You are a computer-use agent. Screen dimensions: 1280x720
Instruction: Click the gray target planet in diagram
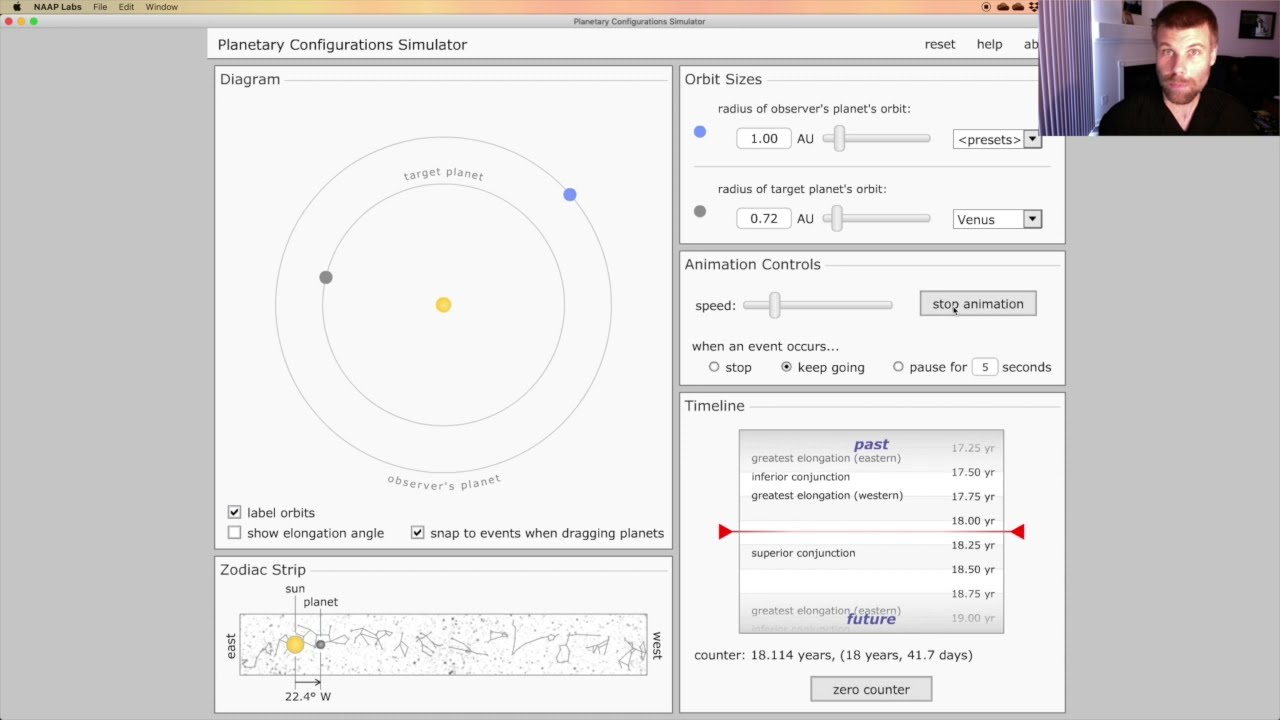326,277
